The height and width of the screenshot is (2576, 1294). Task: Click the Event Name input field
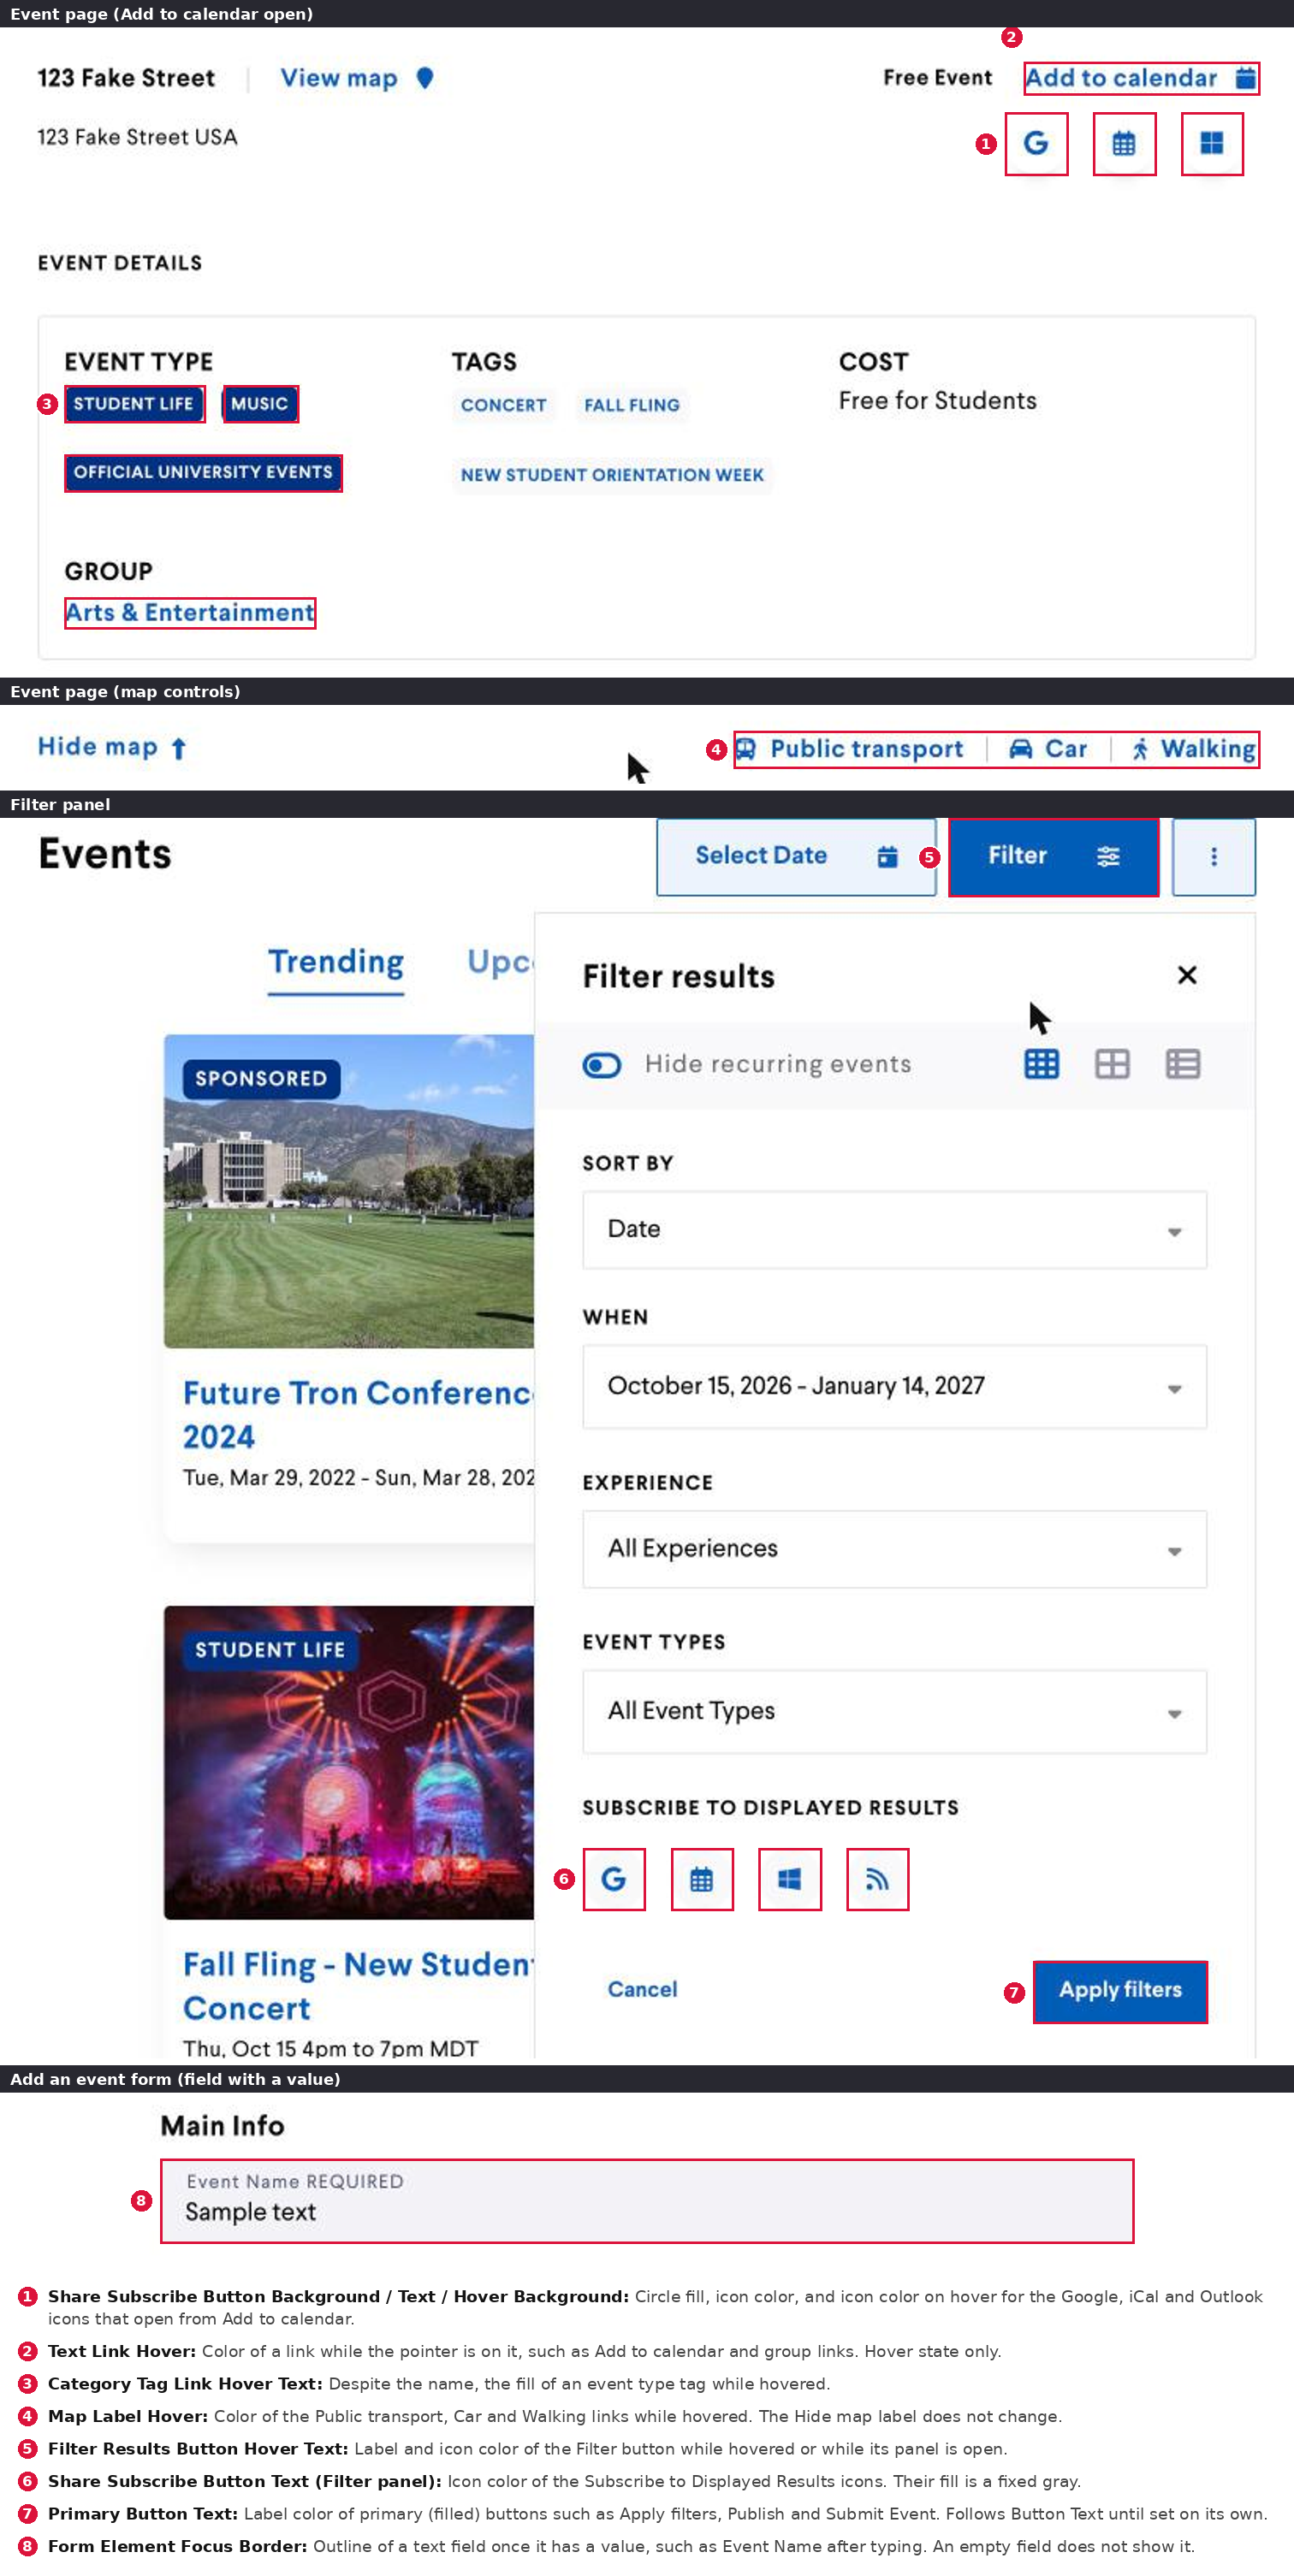coord(647,2201)
